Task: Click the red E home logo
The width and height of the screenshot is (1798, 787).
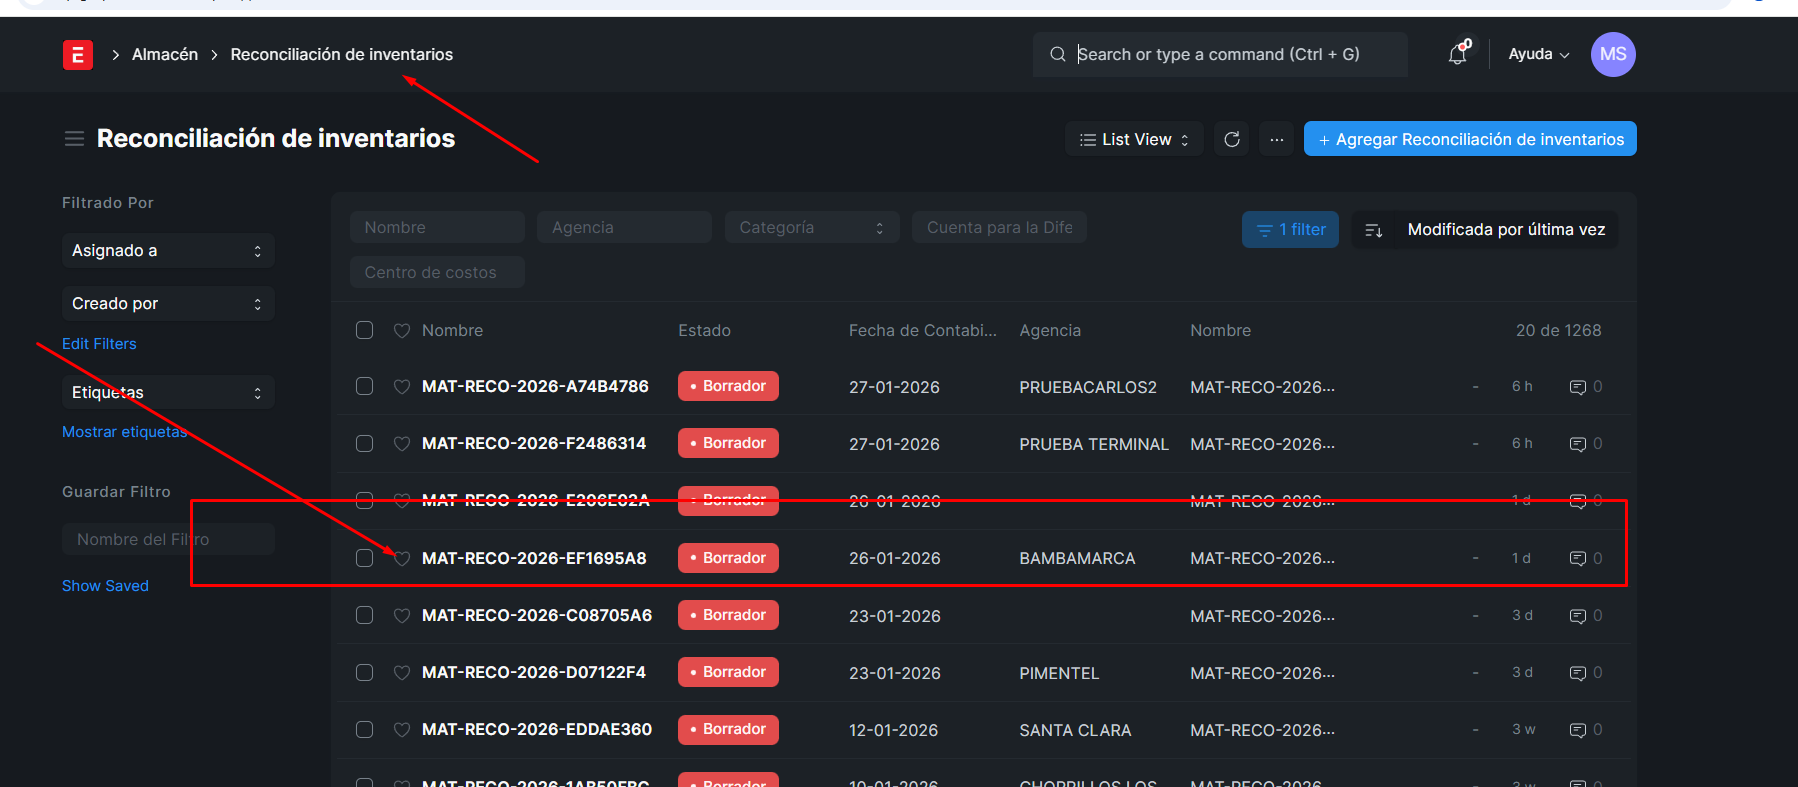Action: coord(78,55)
